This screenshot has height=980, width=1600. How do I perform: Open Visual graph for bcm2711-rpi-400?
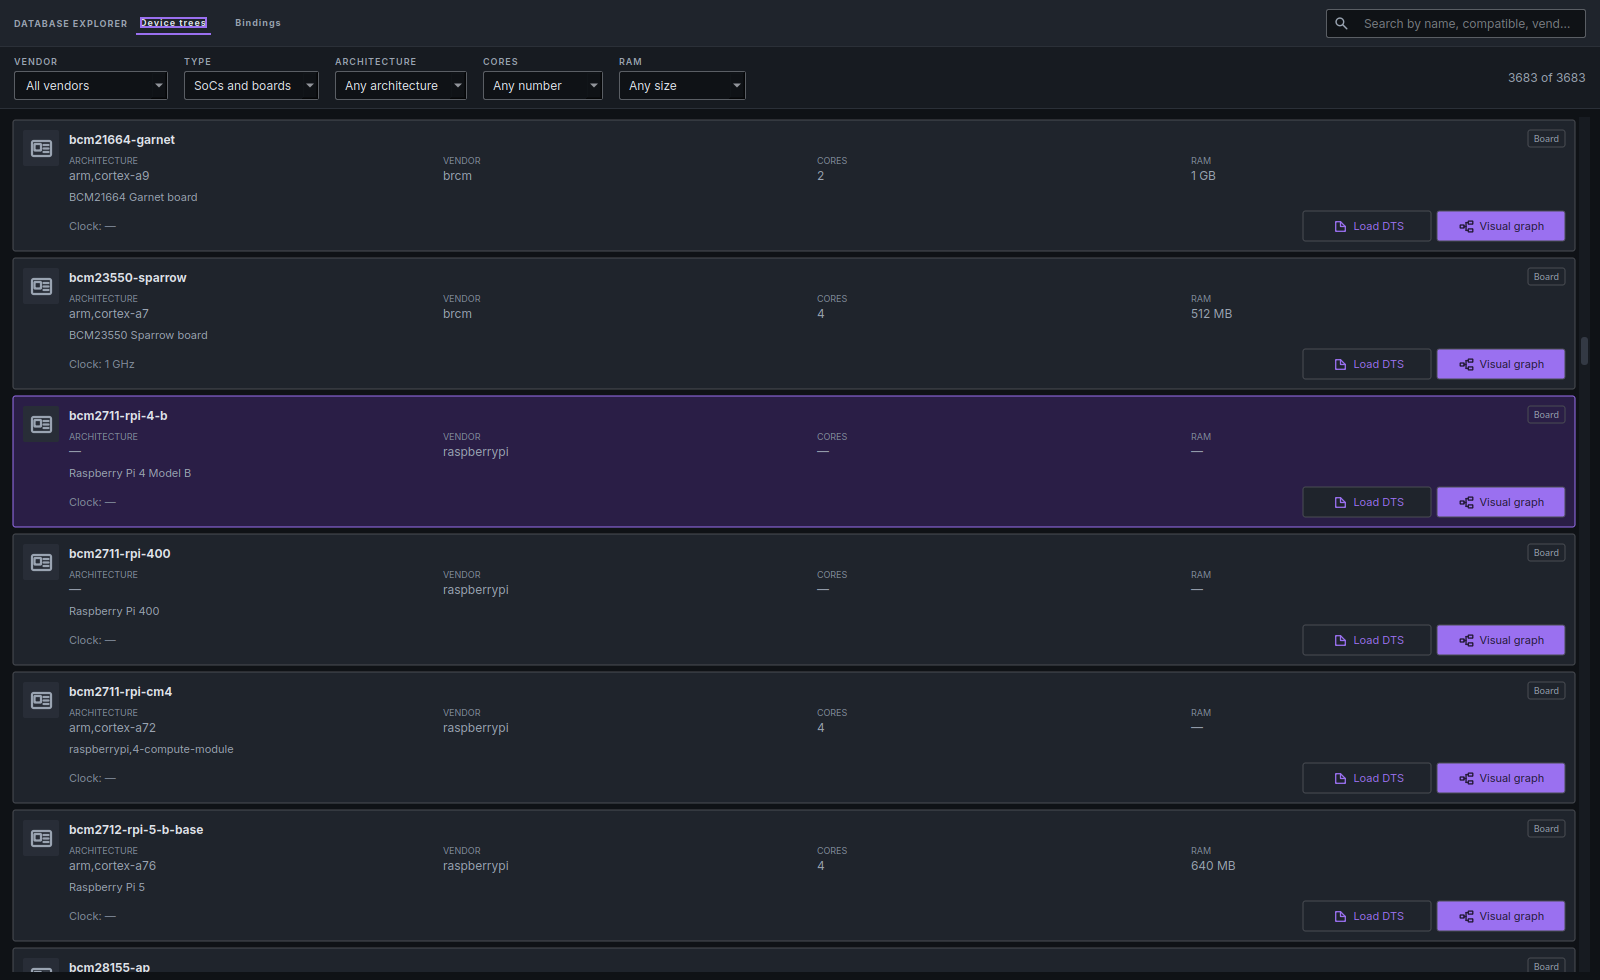[x=1501, y=640]
